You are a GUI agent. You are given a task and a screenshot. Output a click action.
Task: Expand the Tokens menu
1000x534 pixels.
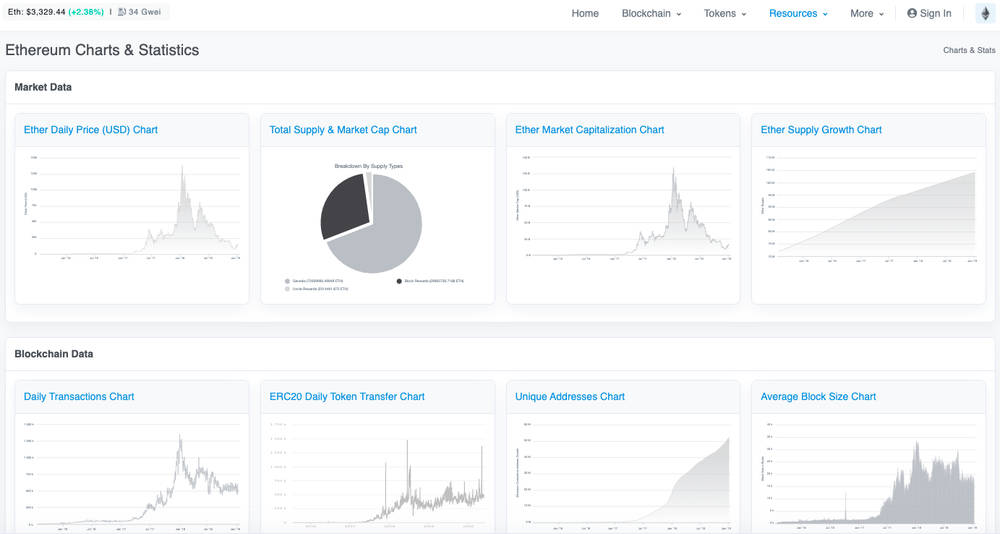725,13
